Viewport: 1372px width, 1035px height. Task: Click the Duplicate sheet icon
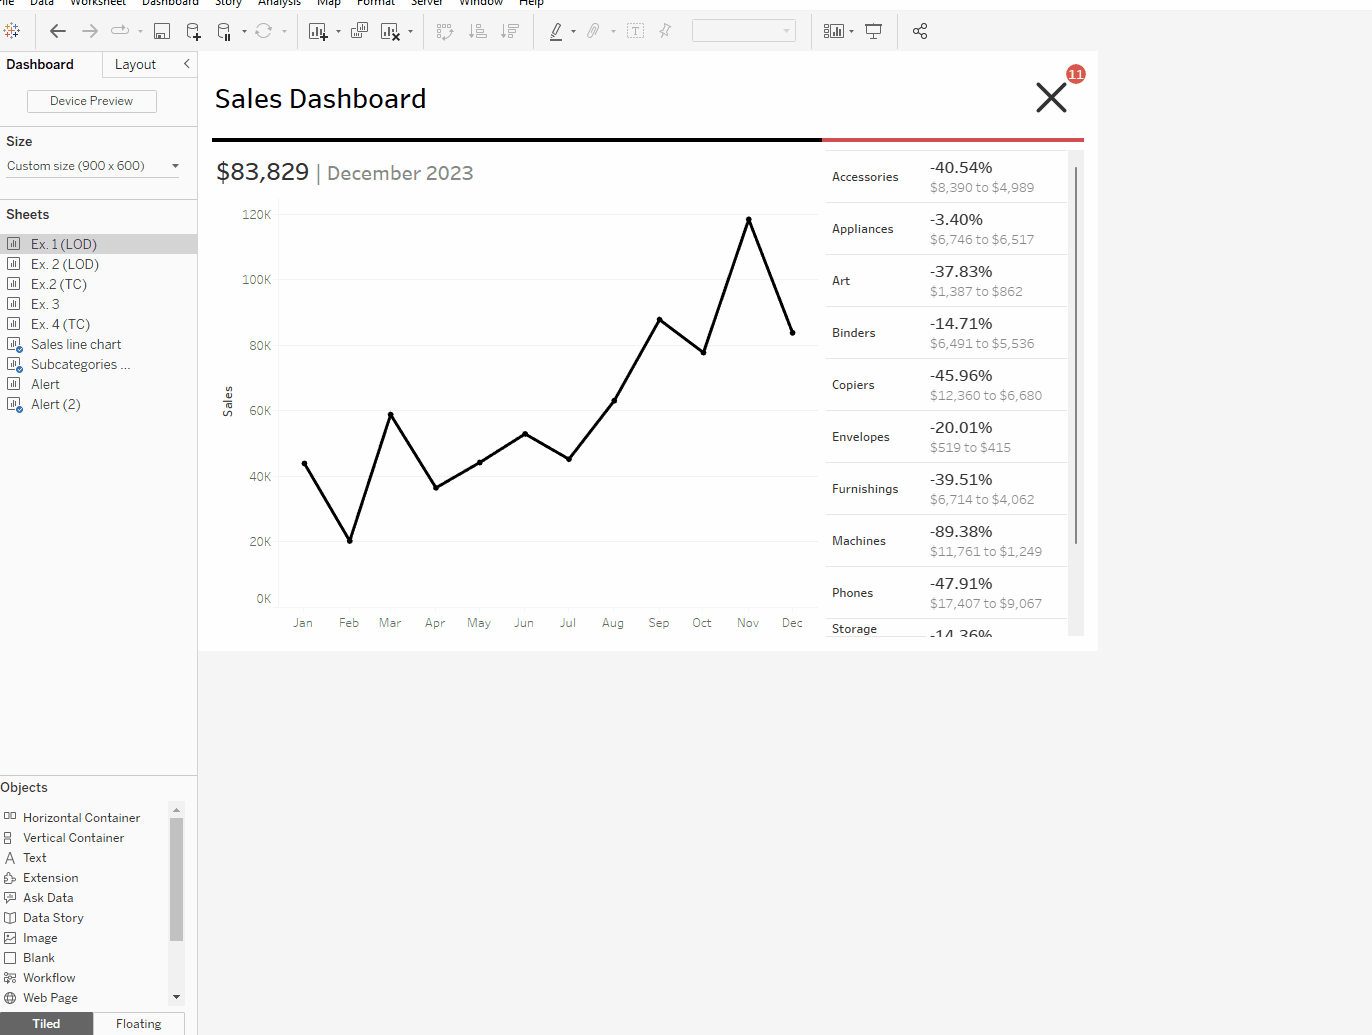(x=359, y=31)
